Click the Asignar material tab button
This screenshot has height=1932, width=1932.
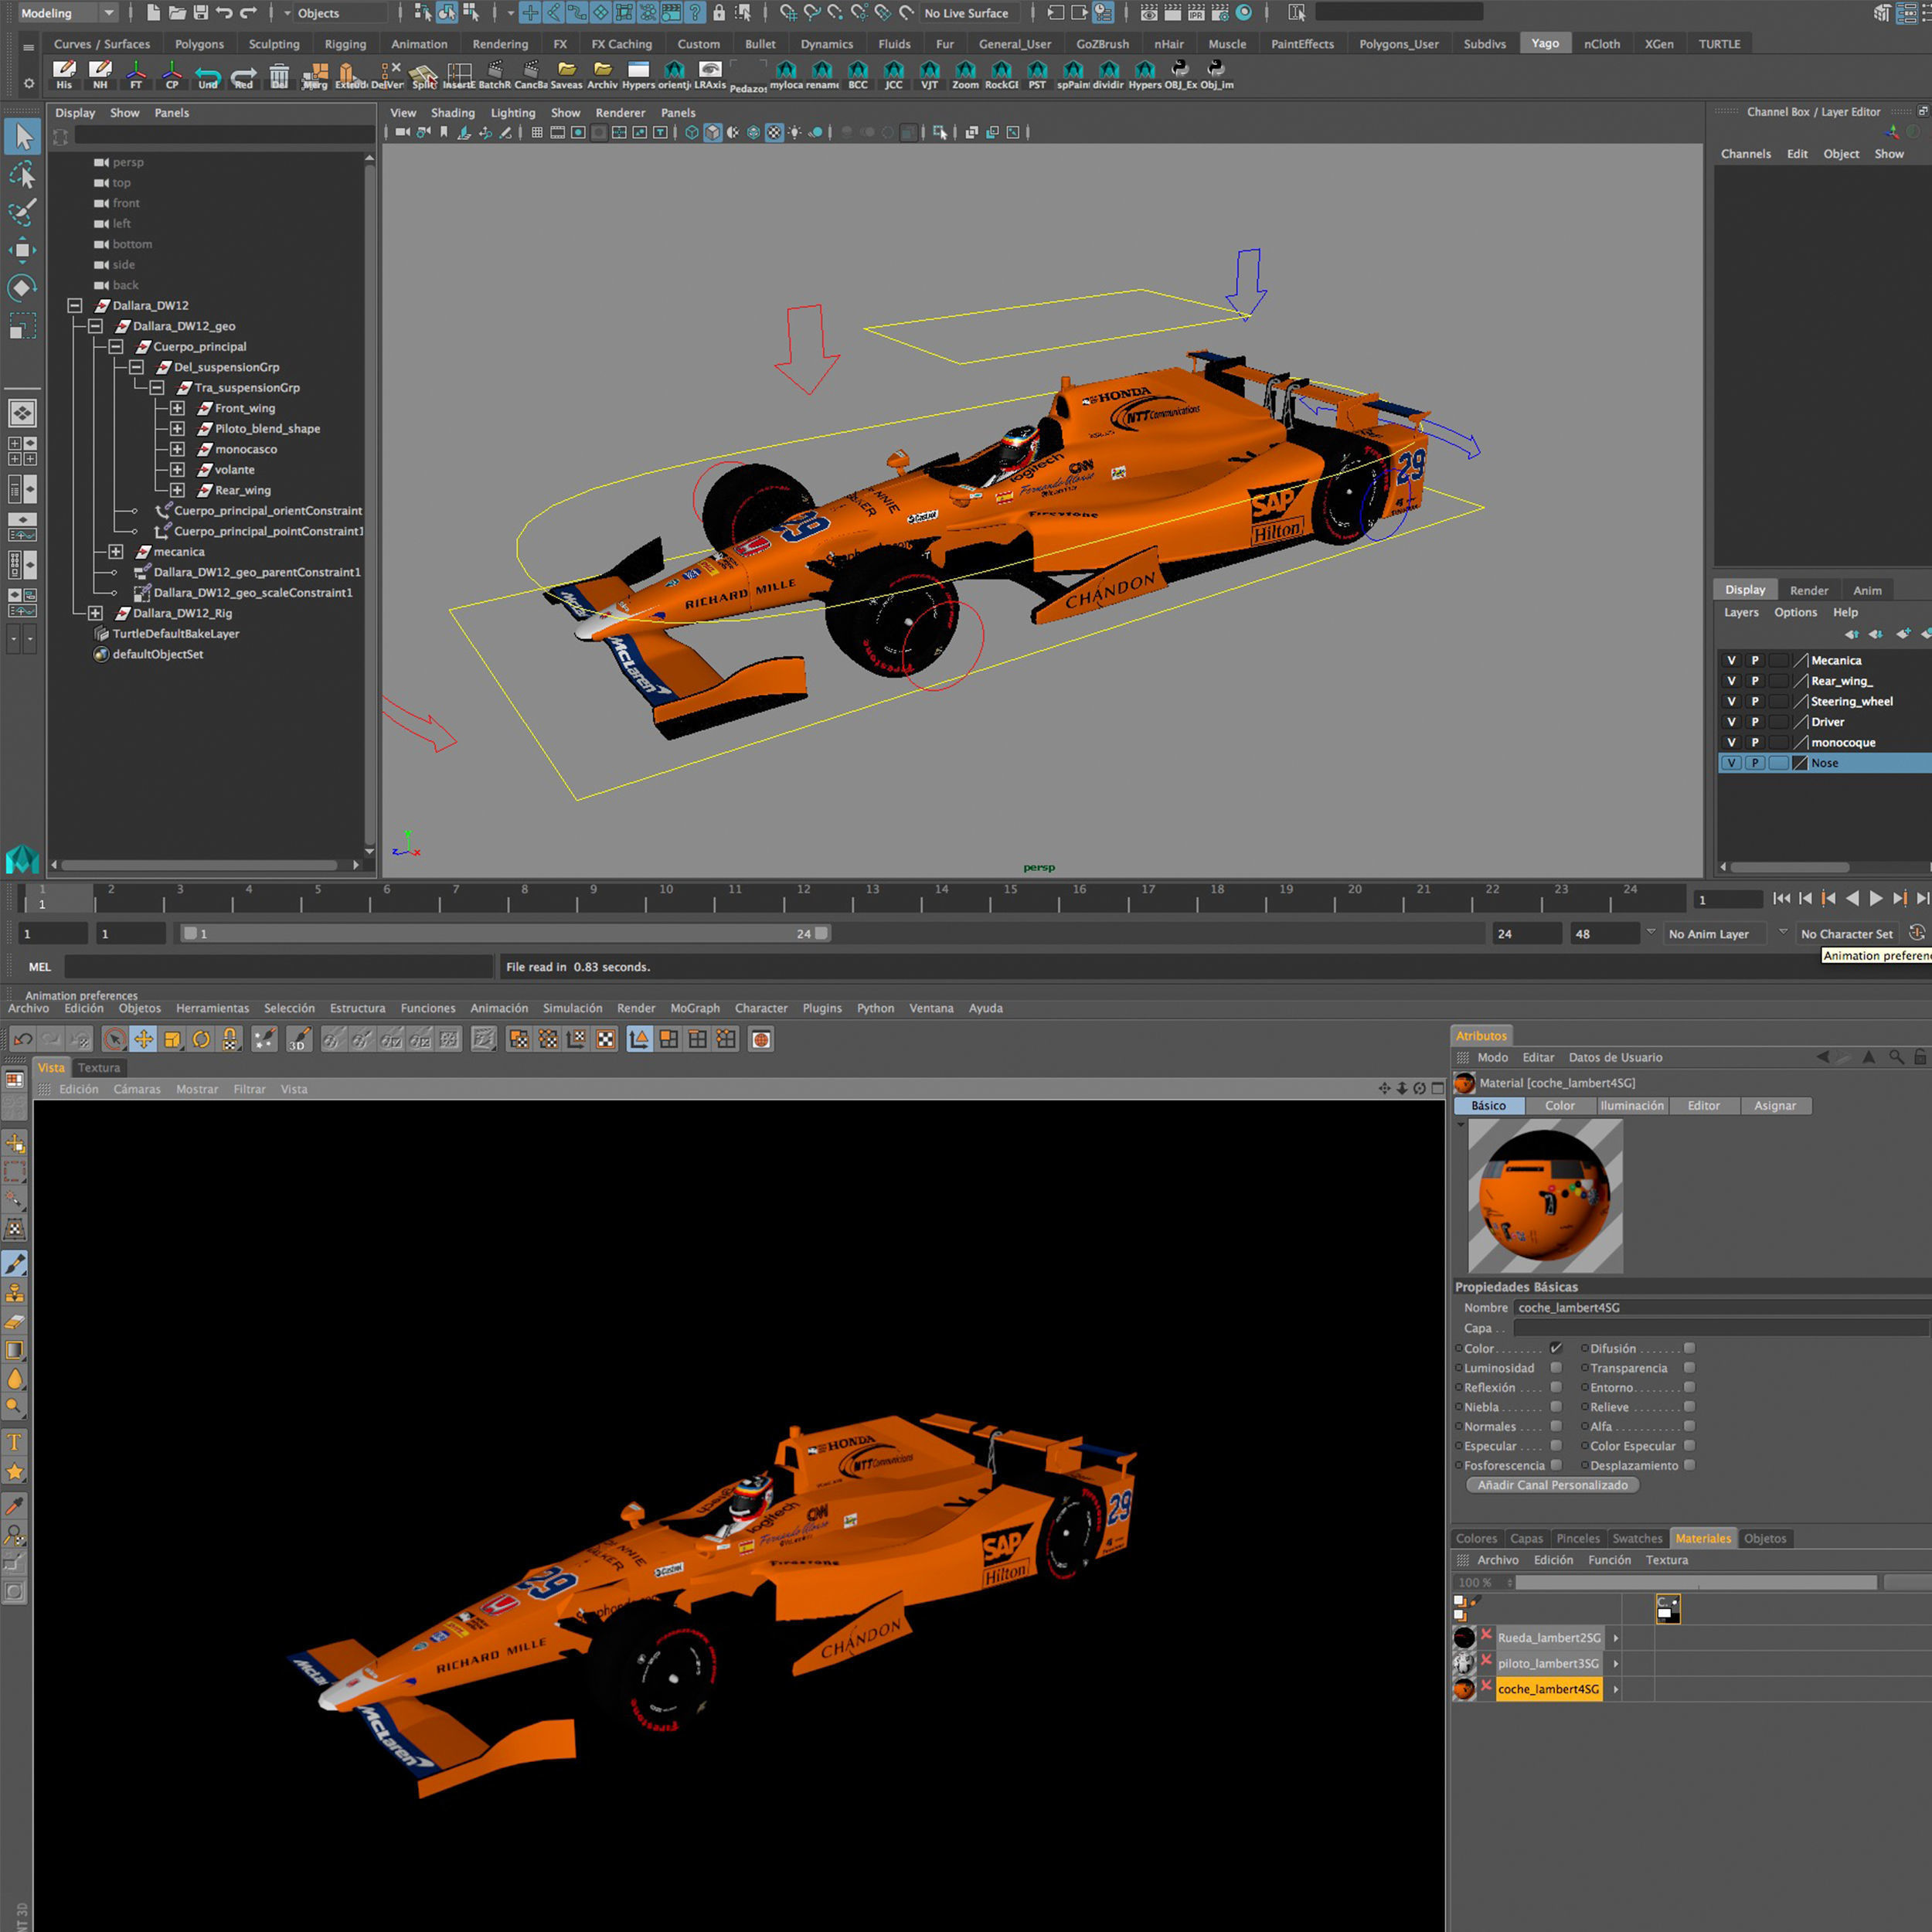[1774, 1105]
